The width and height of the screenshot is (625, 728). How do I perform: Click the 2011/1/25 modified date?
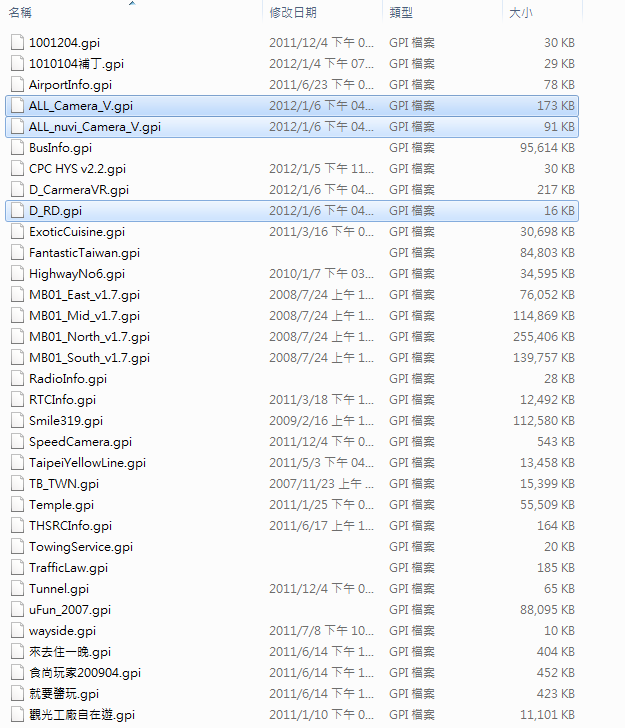[321, 505]
